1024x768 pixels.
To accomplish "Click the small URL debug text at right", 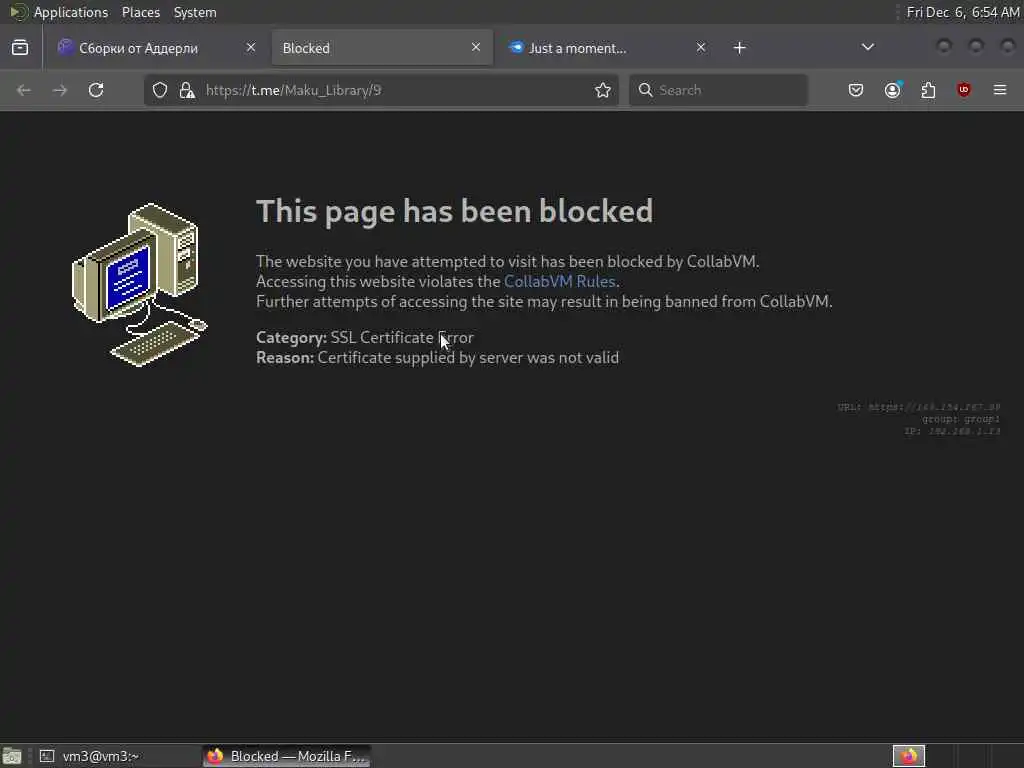I will (x=918, y=408).
